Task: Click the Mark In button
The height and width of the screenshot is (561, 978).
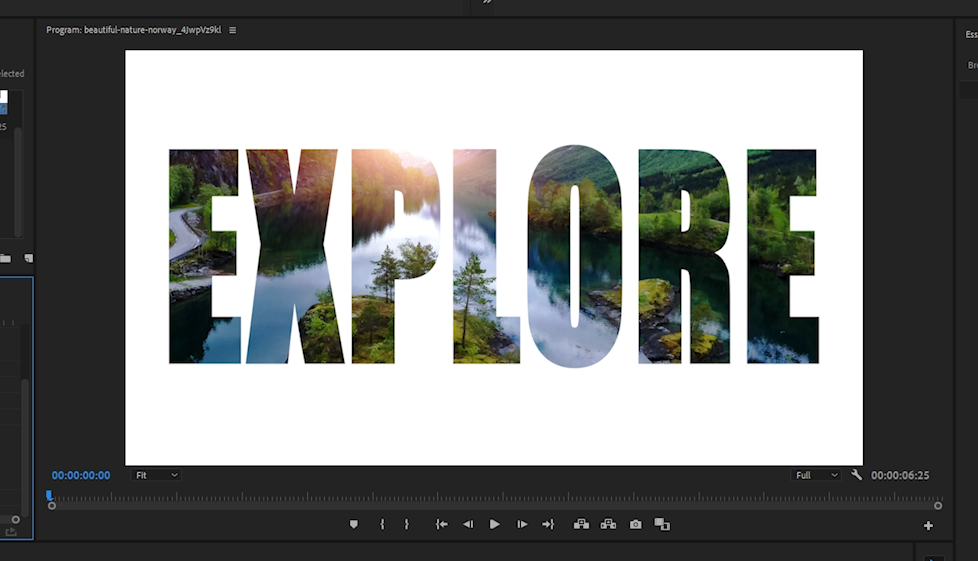Action: pyautogui.click(x=382, y=525)
